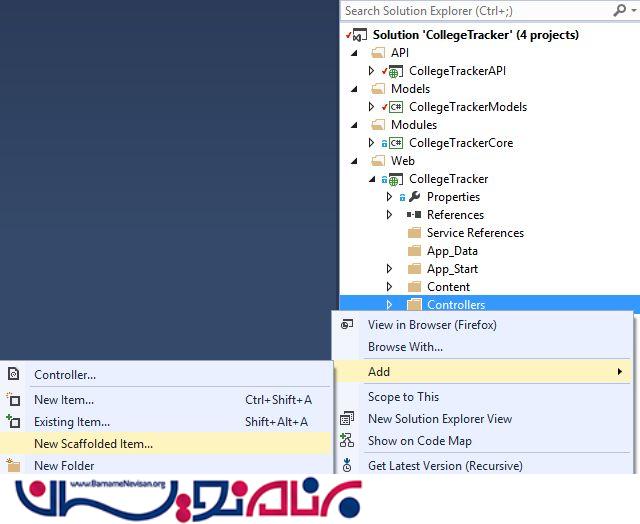Viewport: 640px width, 524px height.
Task: Click the Search Solution Explorer input field
Action: [476, 11]
